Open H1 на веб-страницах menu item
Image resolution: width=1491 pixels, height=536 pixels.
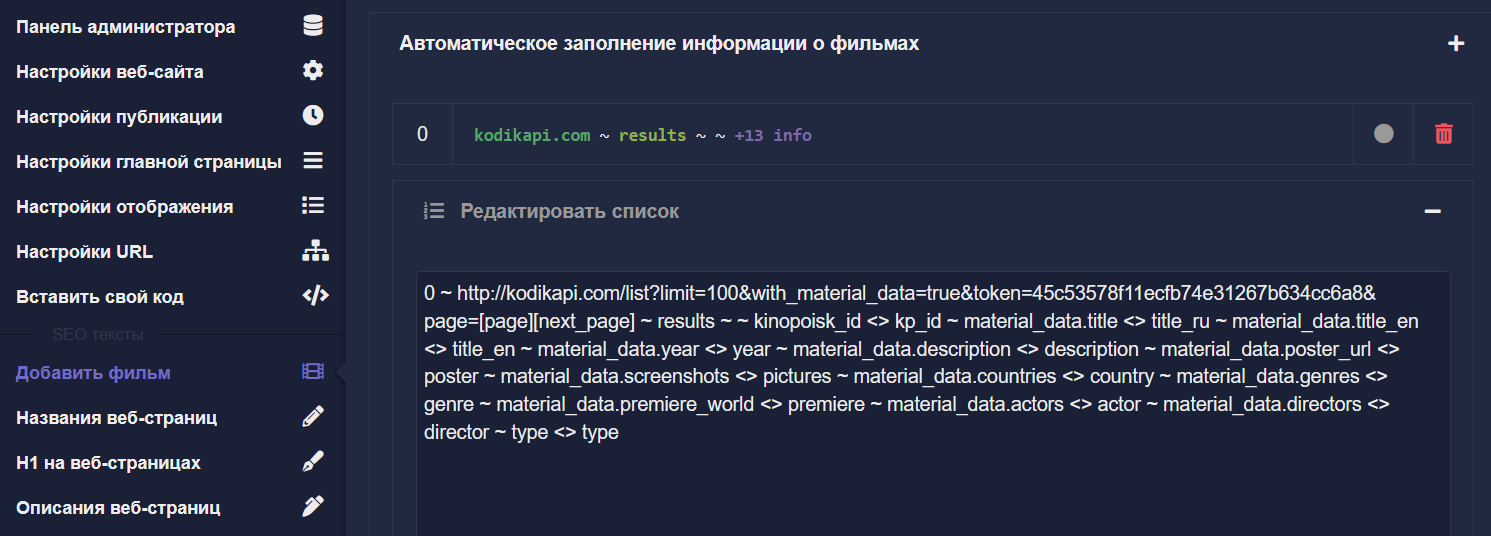(x=108, y=463)
